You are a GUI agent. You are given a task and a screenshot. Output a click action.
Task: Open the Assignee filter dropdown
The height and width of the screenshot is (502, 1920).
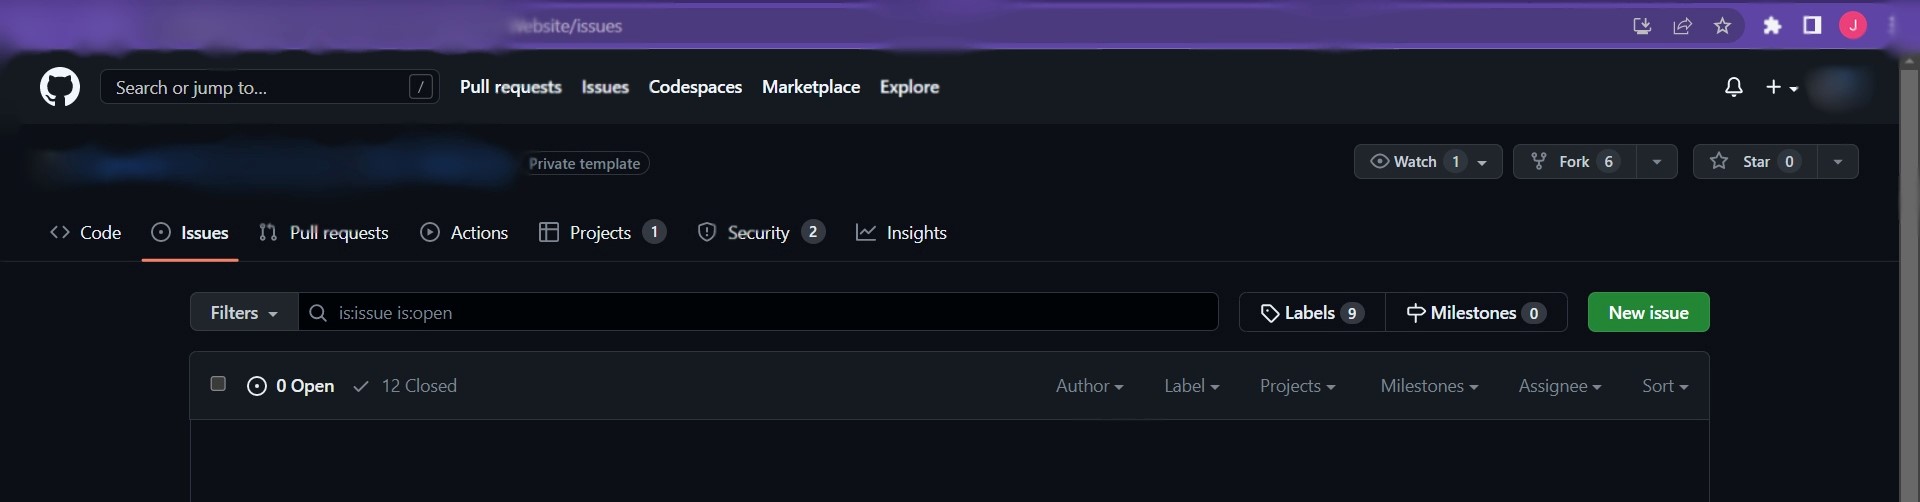pyautogui.click(x=1559, y=386)
